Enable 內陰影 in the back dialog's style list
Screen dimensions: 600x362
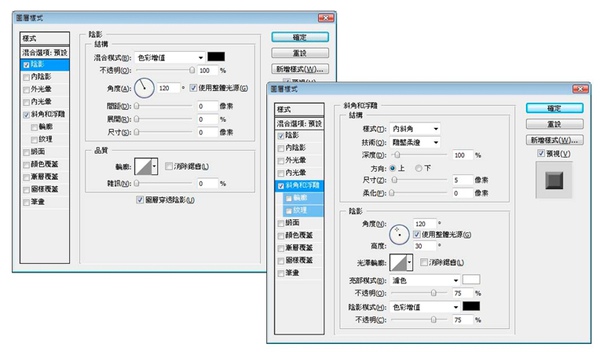click(x=26, y=77)
